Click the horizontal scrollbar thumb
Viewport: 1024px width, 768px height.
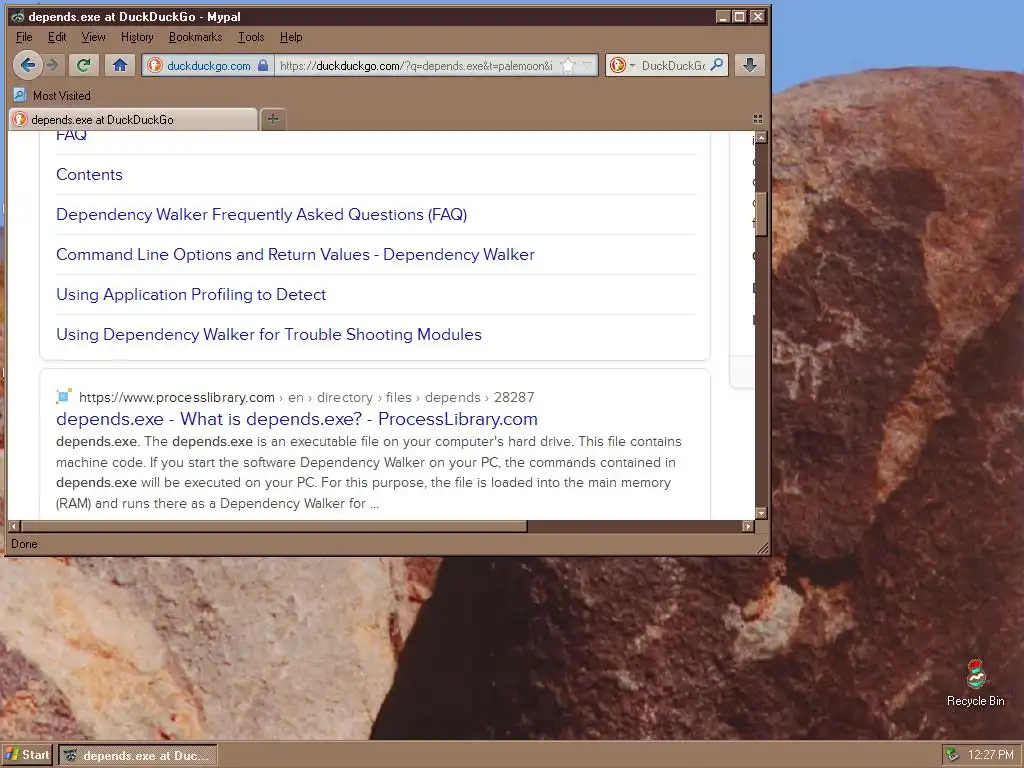pyautogui.click(x=274, y=526)
